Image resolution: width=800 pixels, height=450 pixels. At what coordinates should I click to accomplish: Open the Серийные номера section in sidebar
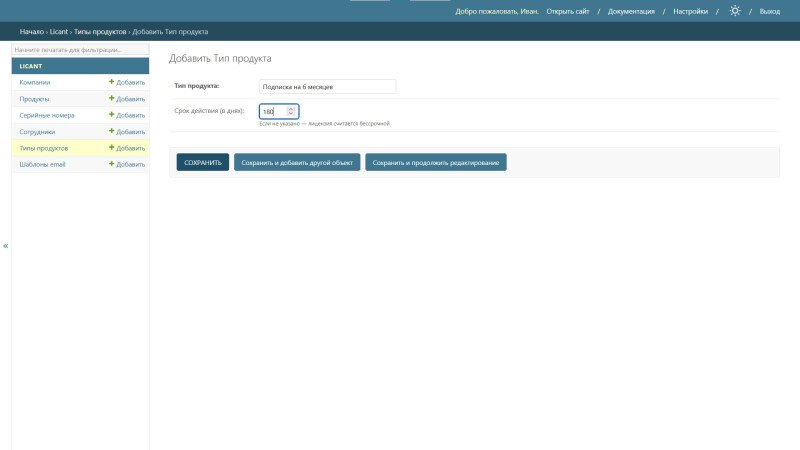coord(46,115)
